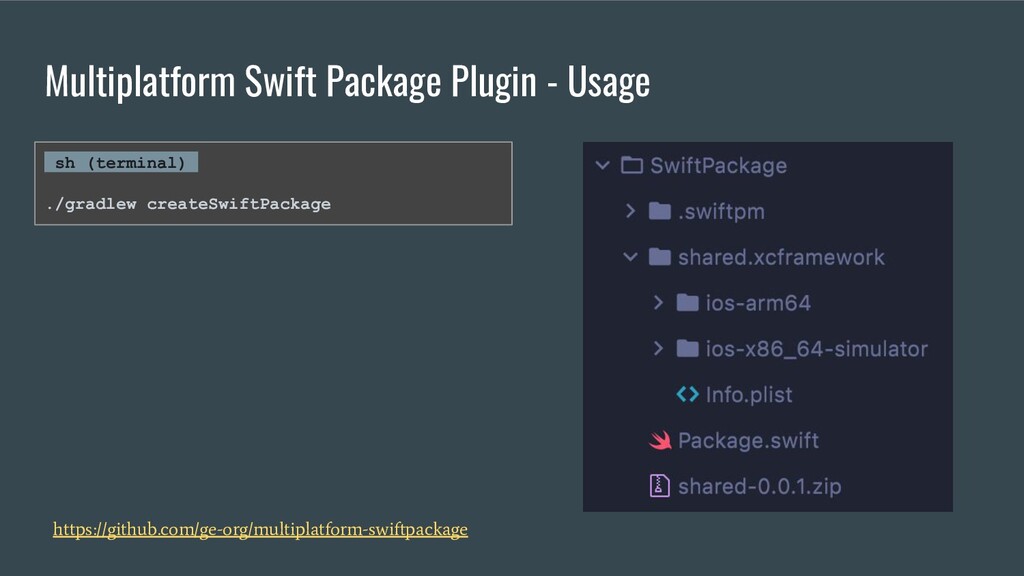The width and height of the screenshot is (1024, 576).
Task: Click the SwiftPackage outlined folder icon
Action: [x=632, y=165]
